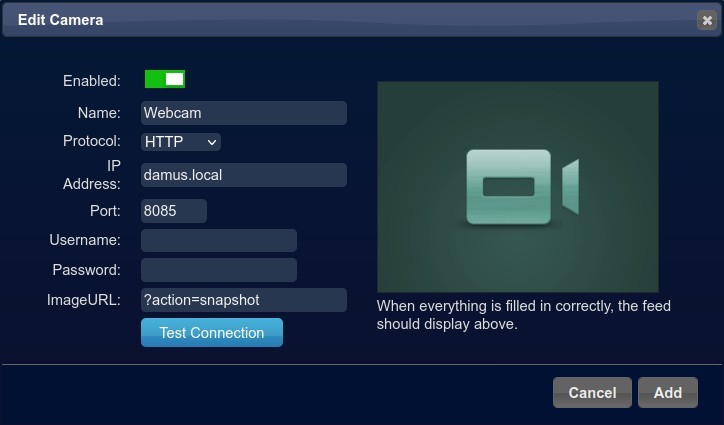Screen dimensions: 724x425
Task: Click the Name field containing Webcam
Action: (243, 113)
